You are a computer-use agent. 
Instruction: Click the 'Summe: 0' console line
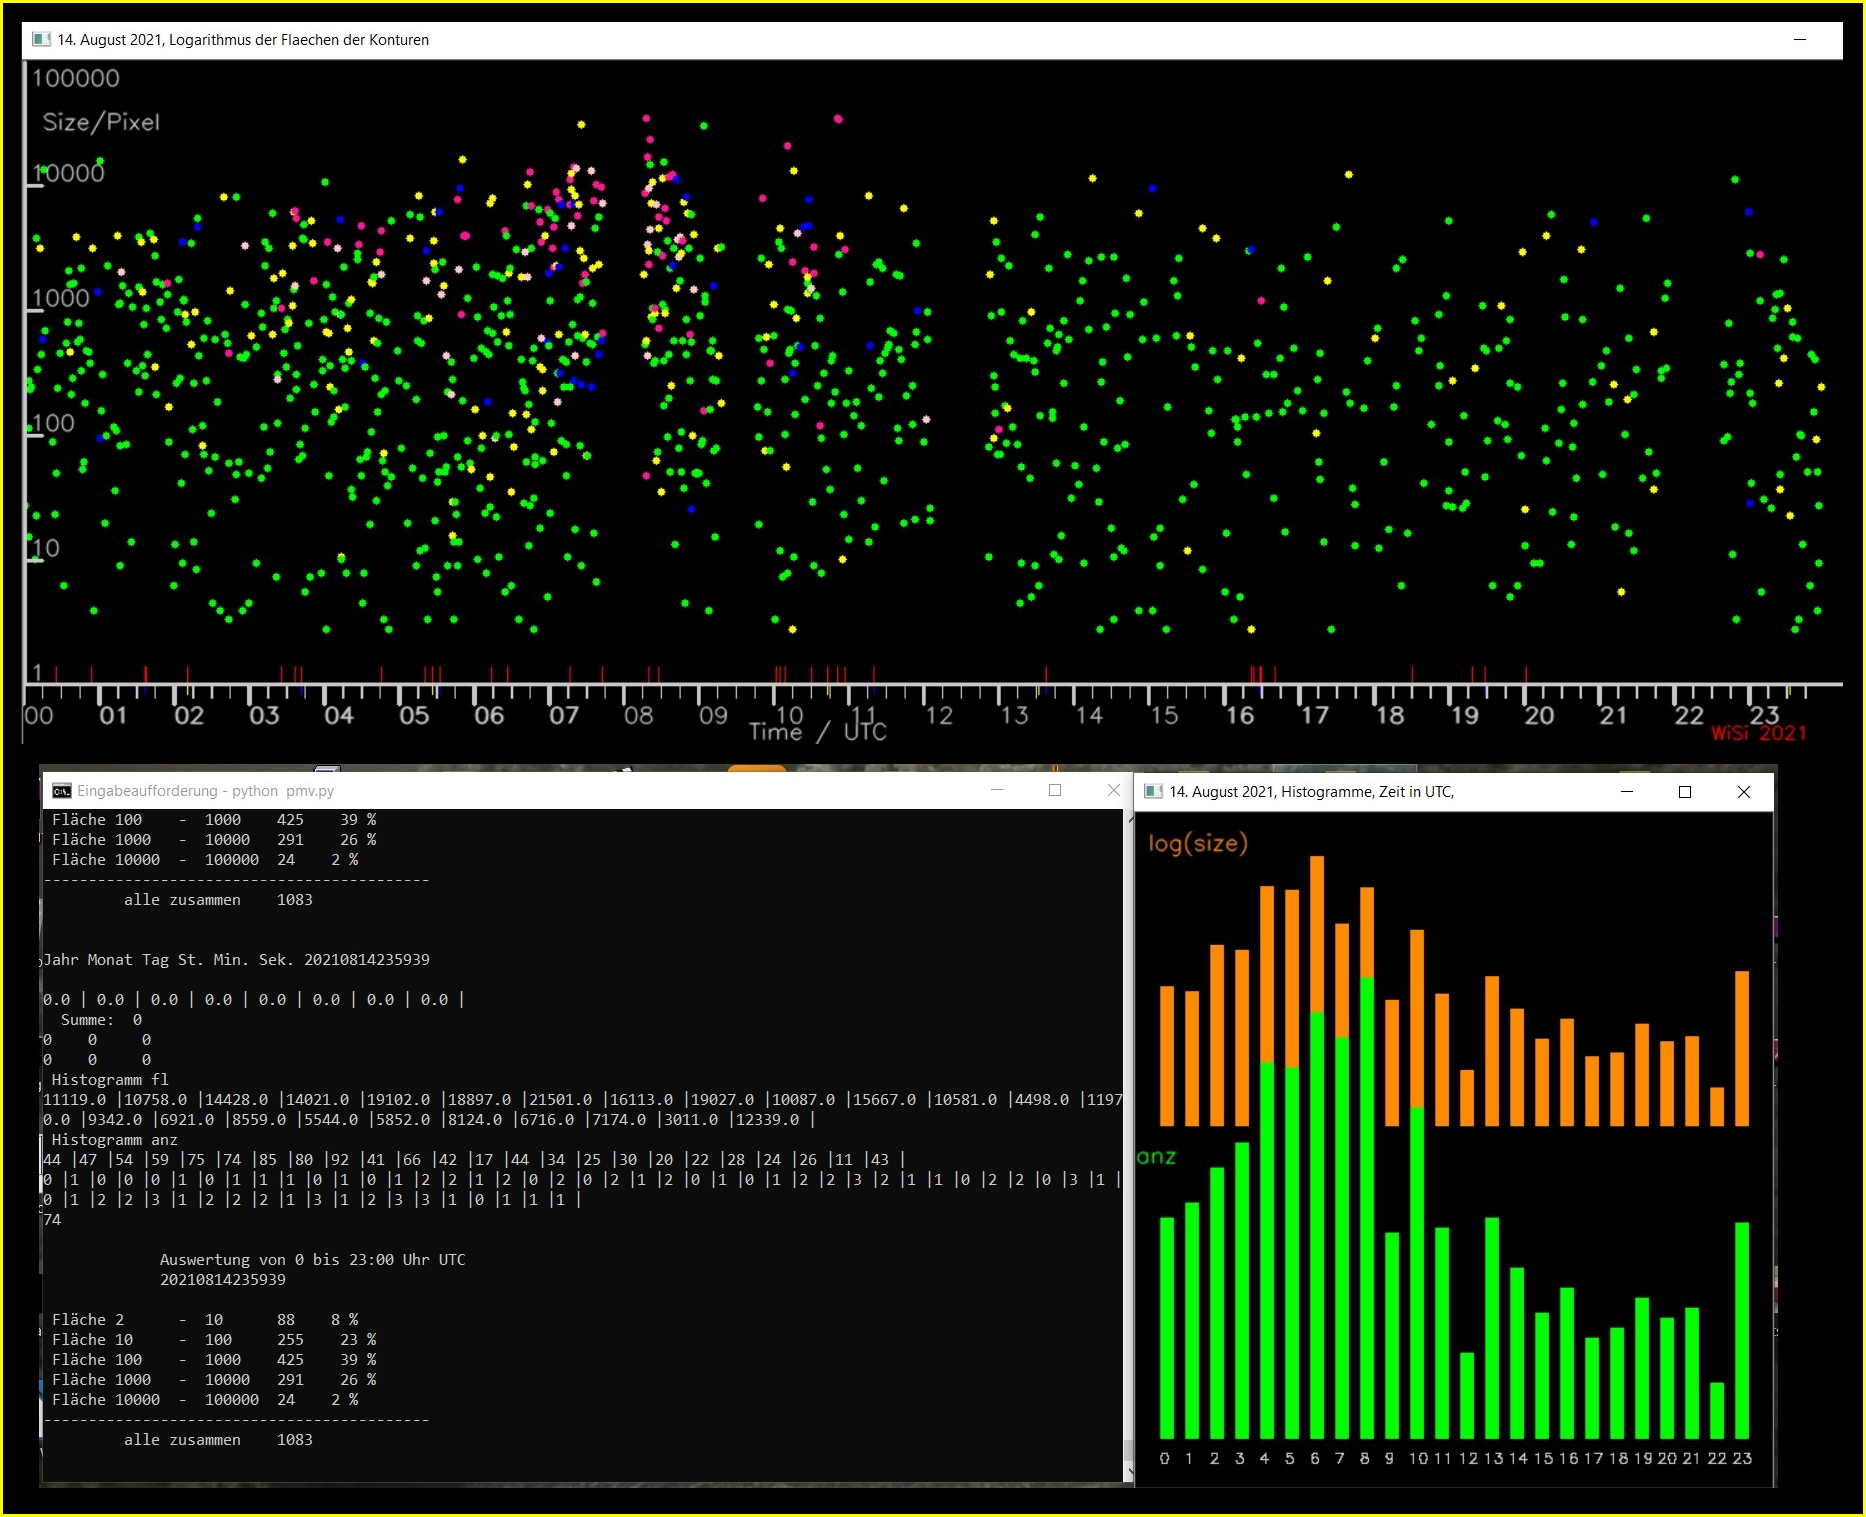101,1020
